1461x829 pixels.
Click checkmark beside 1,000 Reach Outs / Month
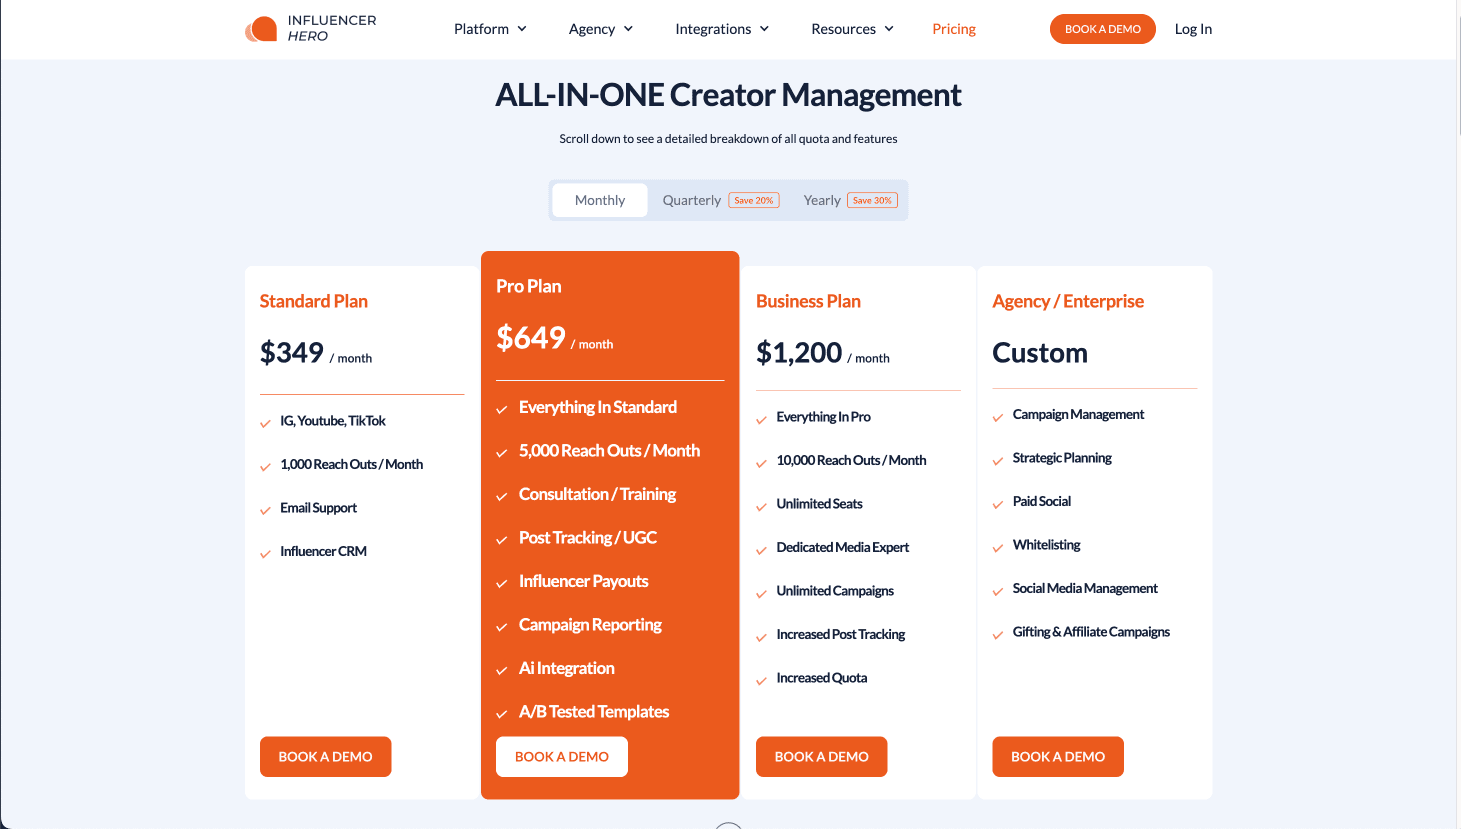[x=265, y=467]
